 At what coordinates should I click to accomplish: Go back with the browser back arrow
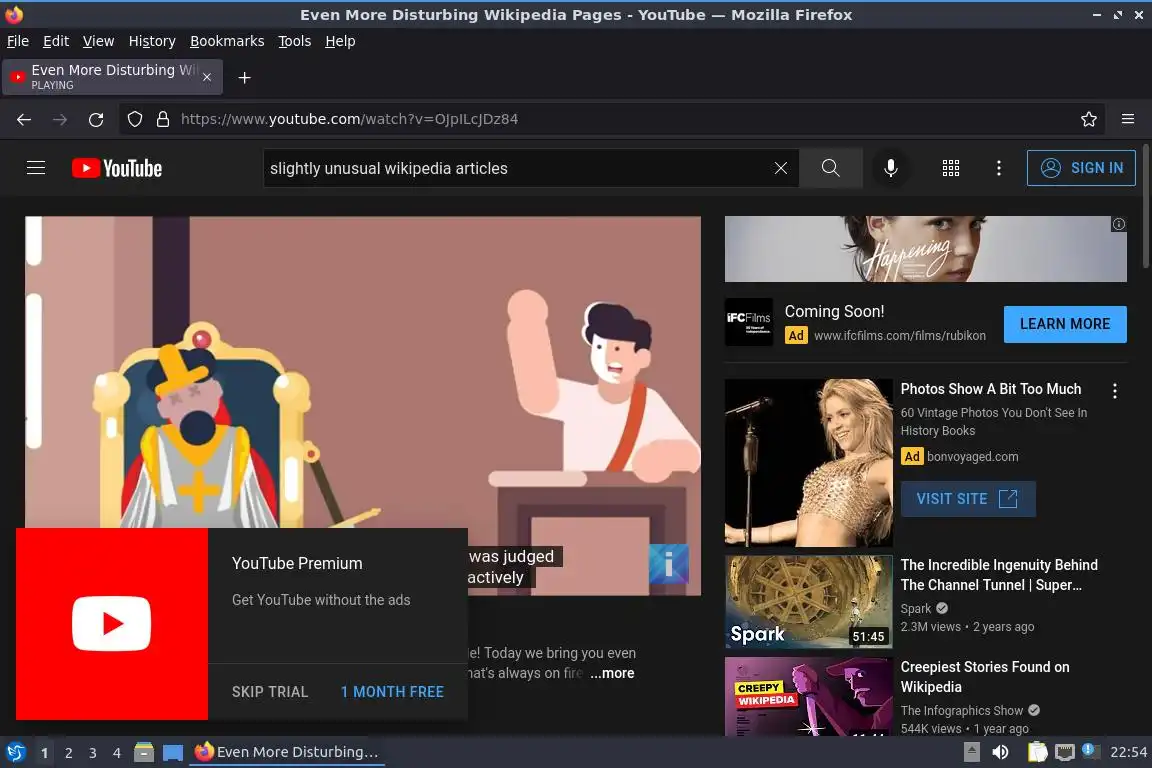[x=24, y=119]
